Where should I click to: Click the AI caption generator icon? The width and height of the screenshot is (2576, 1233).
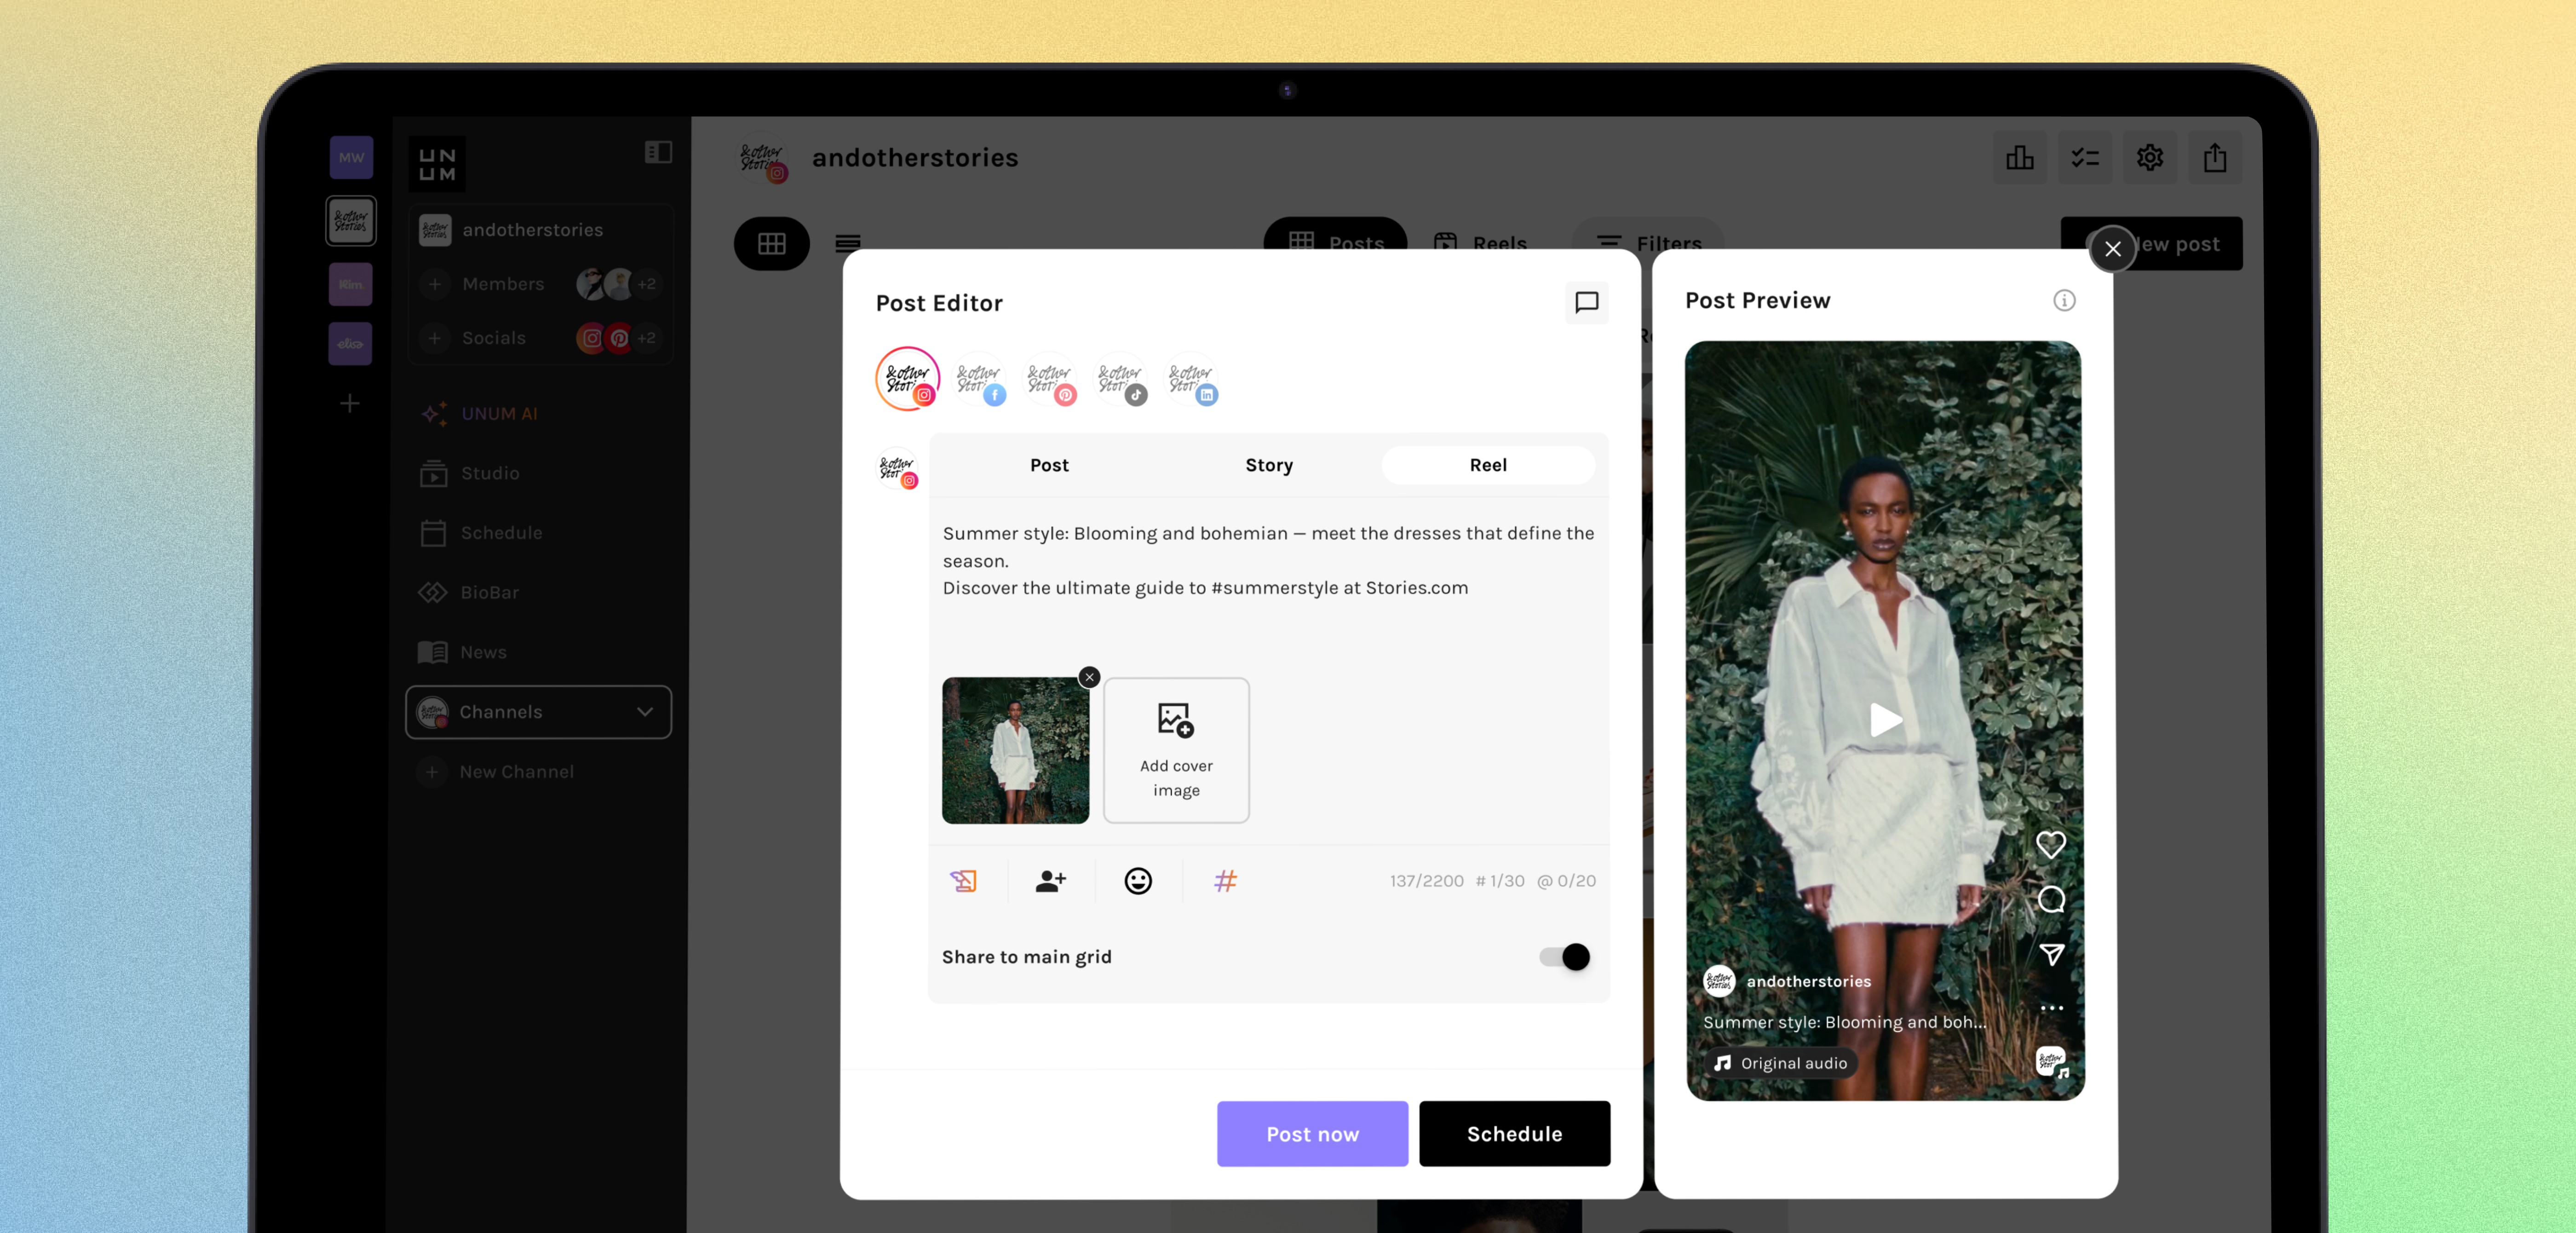pos(963,881)
